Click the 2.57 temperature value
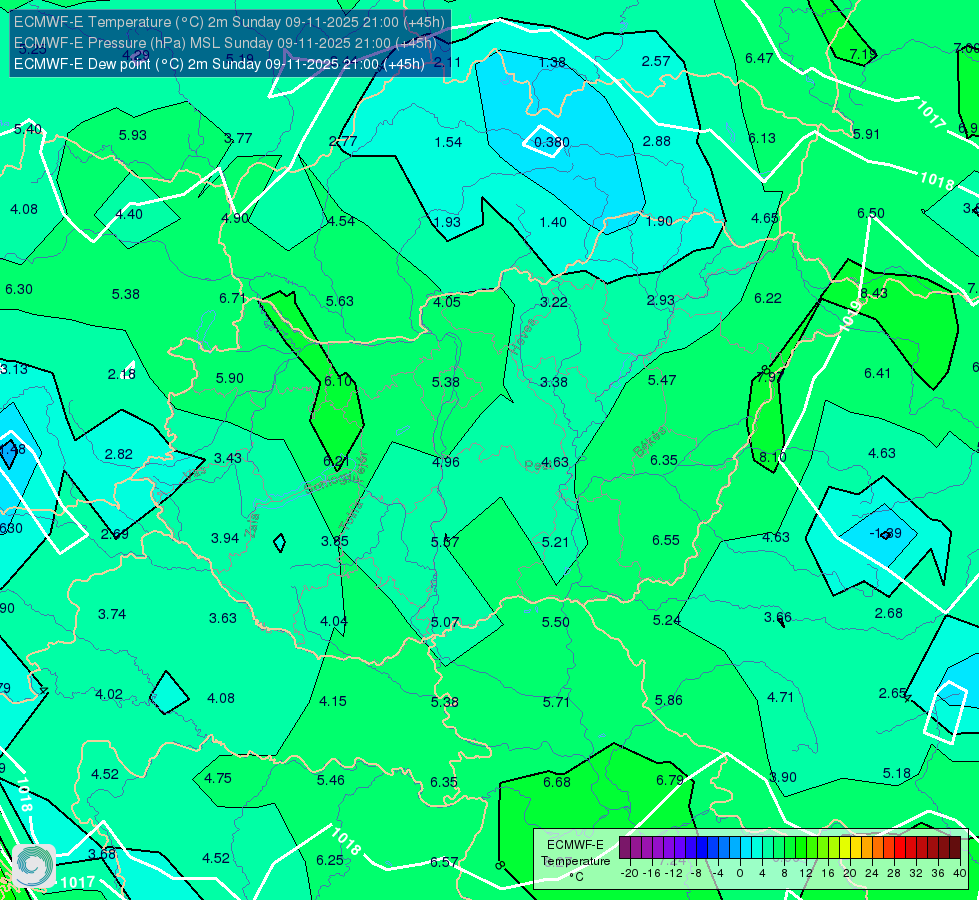 click(656, 61)
